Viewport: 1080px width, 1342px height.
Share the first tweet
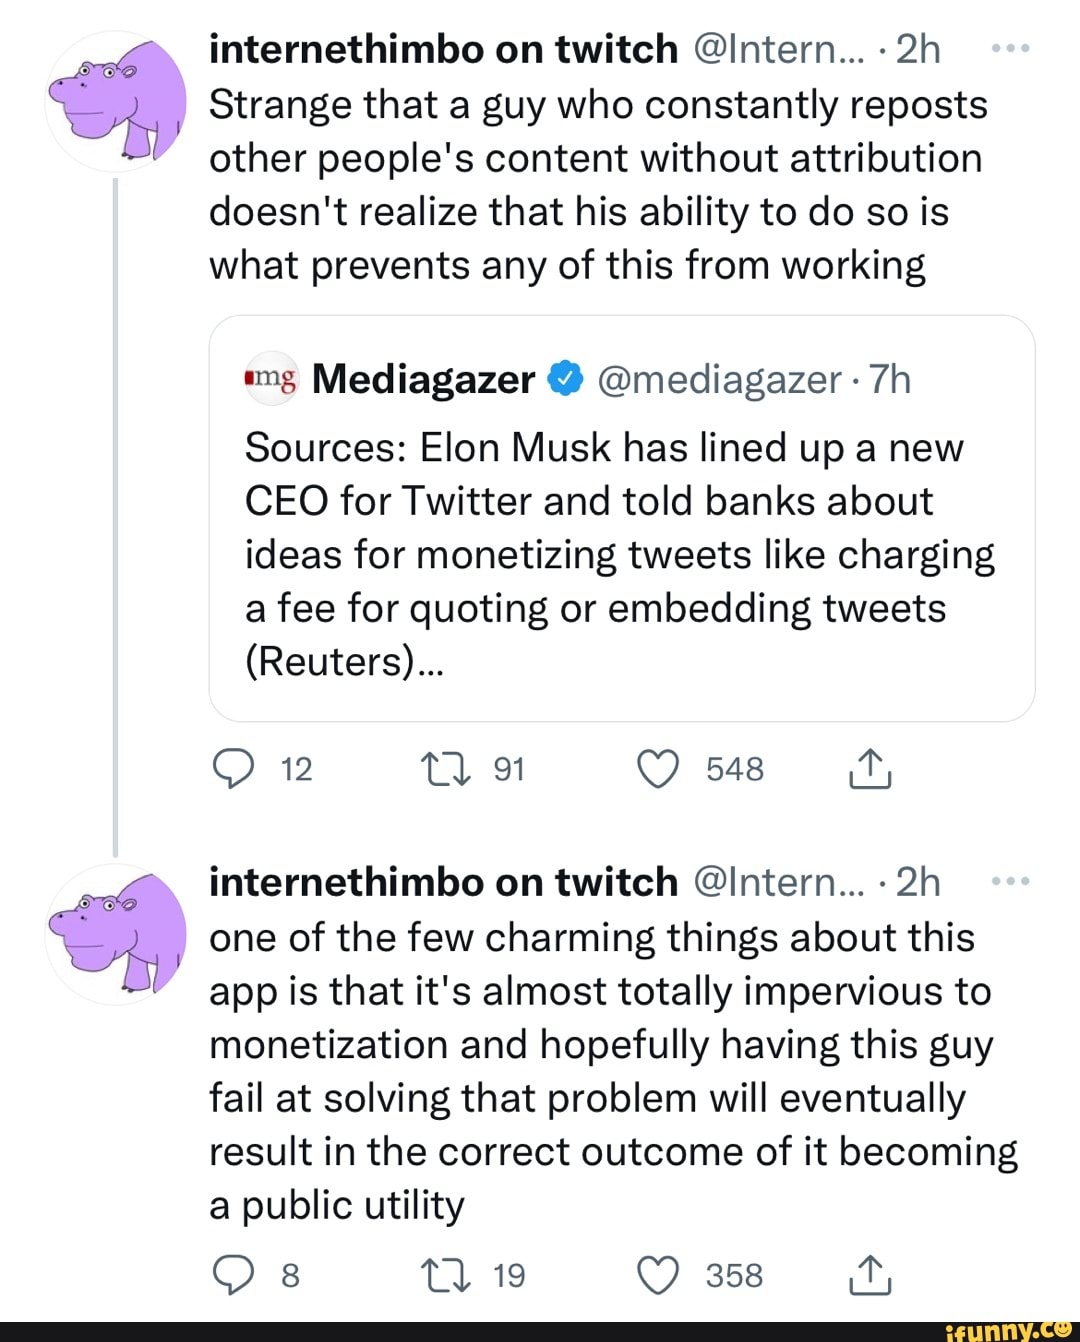(870, 769)
